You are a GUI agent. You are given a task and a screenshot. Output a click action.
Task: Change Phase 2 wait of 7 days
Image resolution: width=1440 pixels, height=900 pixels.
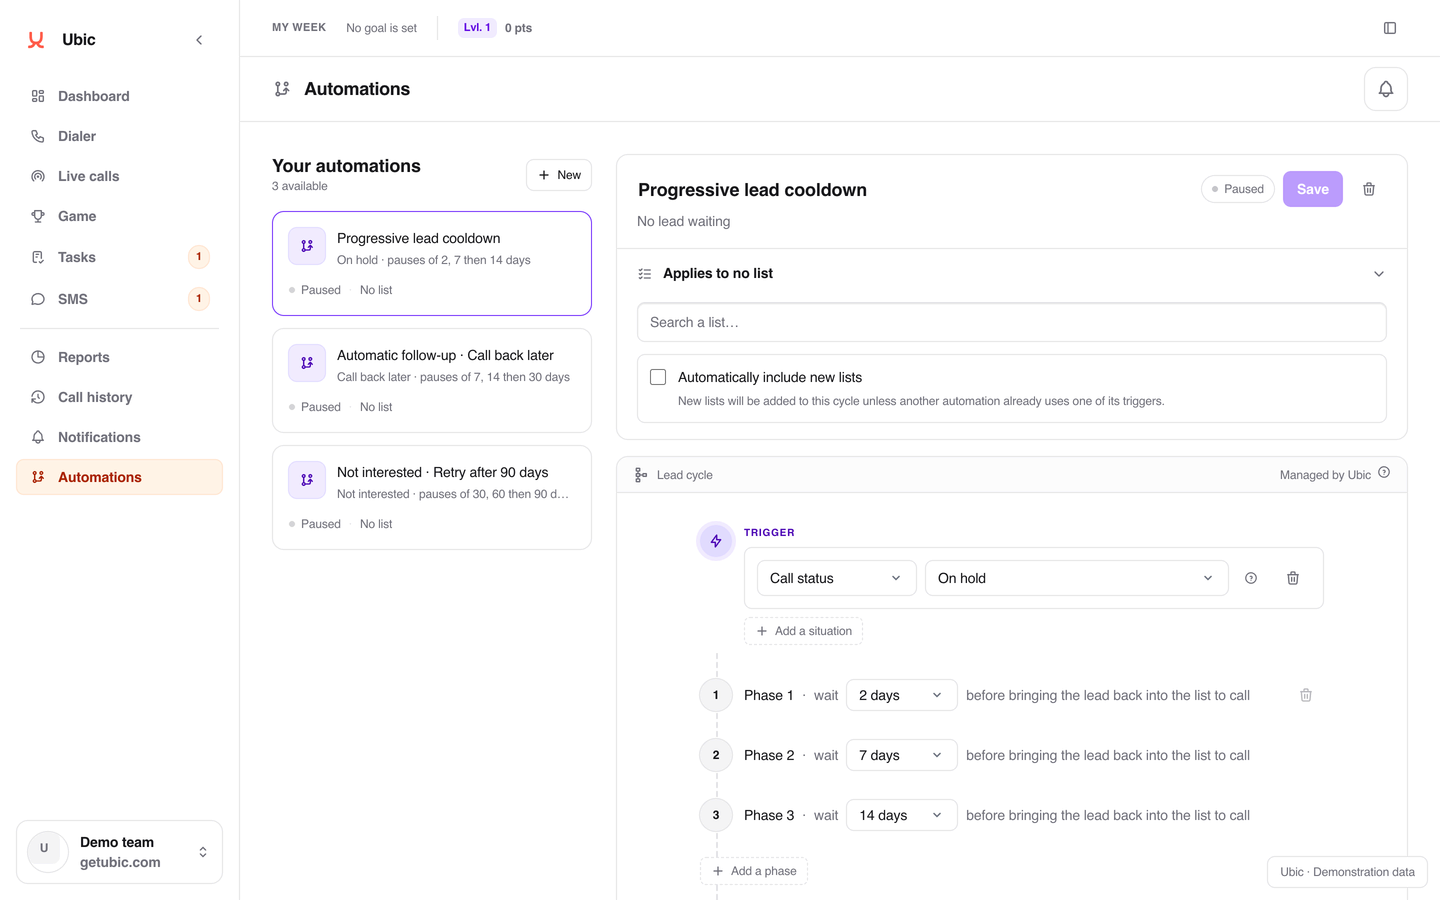(x=902, y=755)
